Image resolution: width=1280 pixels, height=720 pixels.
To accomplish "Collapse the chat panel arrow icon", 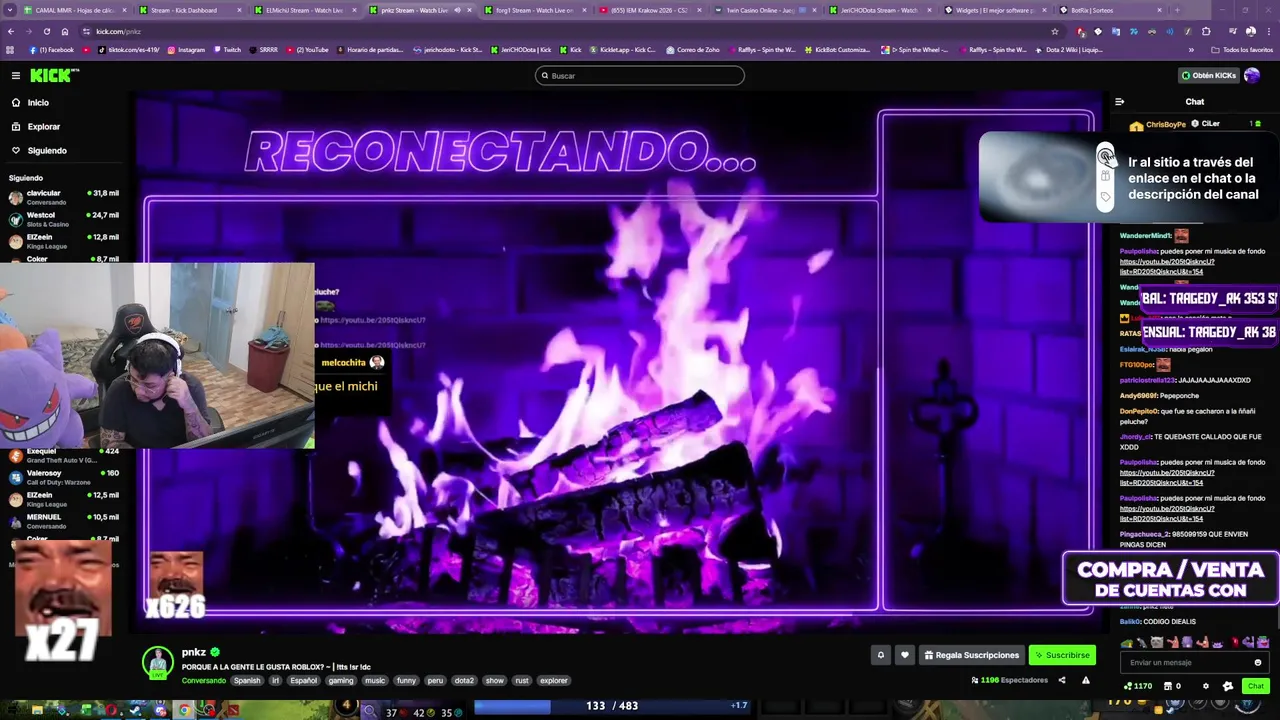I will coord(1119,101).
